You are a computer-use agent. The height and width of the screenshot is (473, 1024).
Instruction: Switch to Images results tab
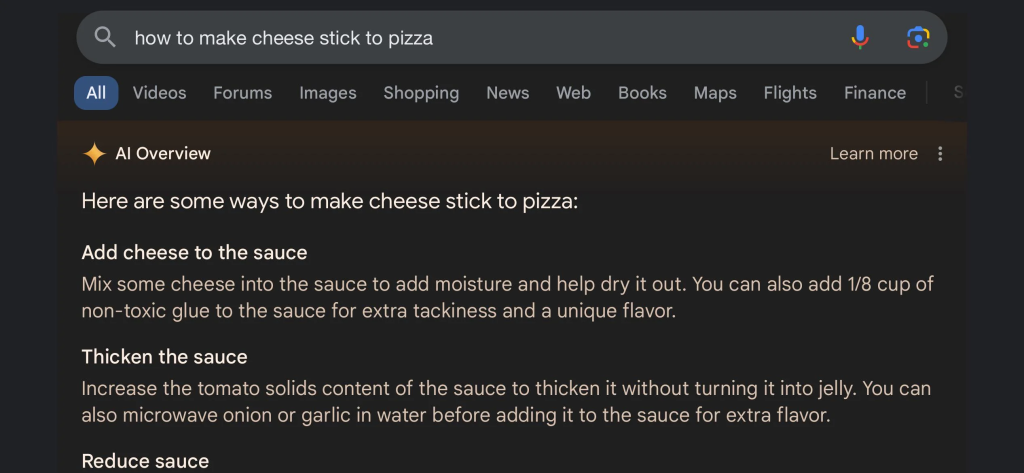(328, 93)
